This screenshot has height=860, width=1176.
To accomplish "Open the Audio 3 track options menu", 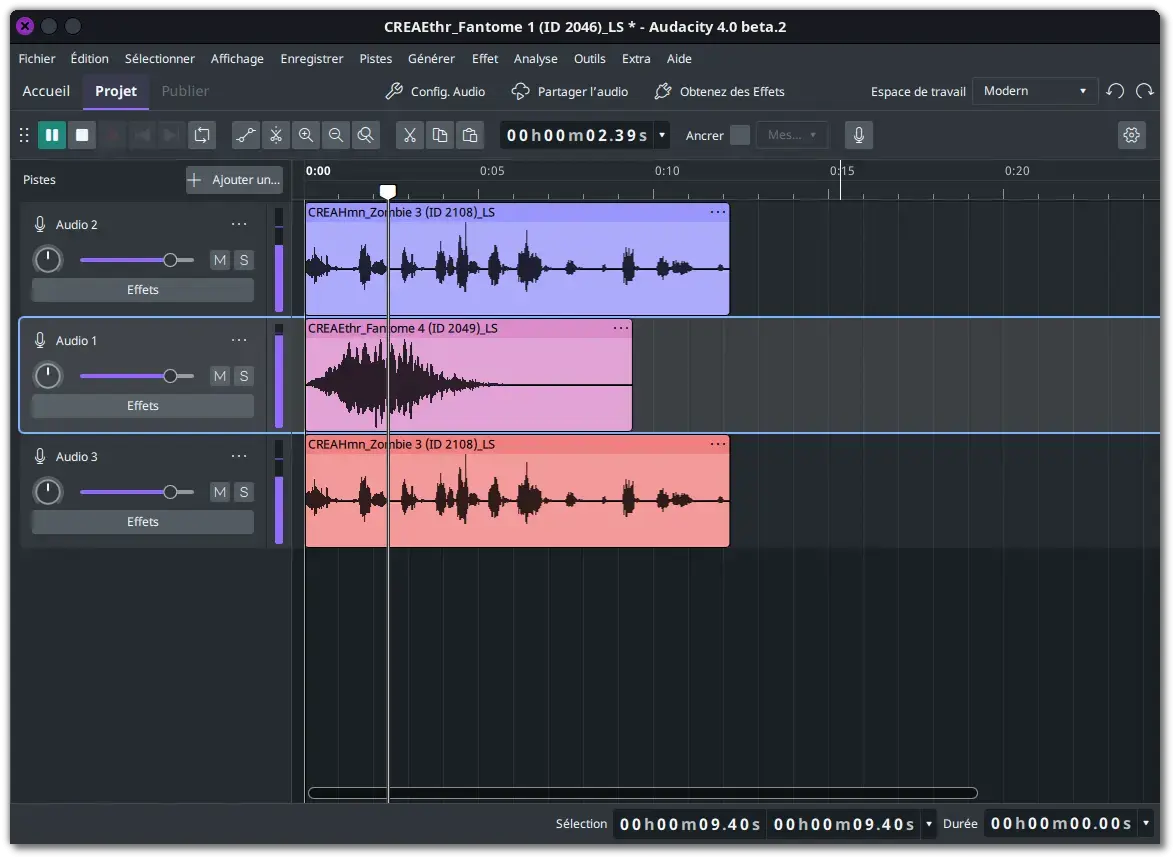I will coord(239,457).
